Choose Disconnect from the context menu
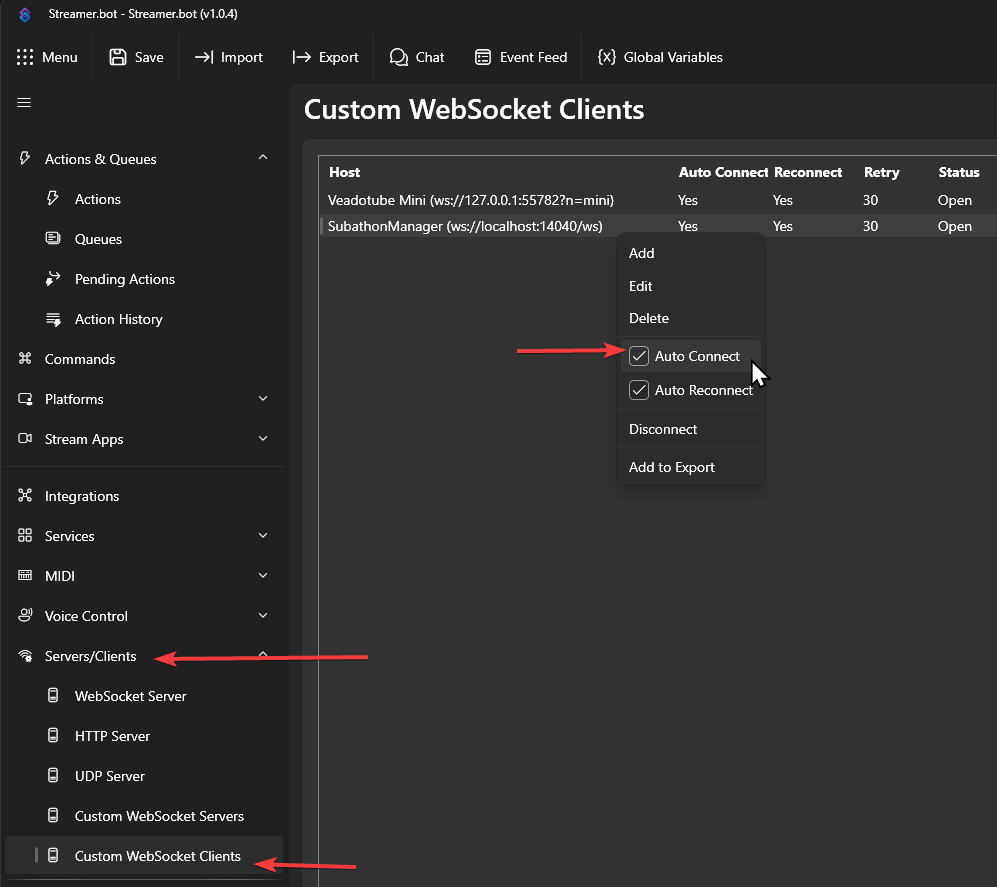 [663, 429]
